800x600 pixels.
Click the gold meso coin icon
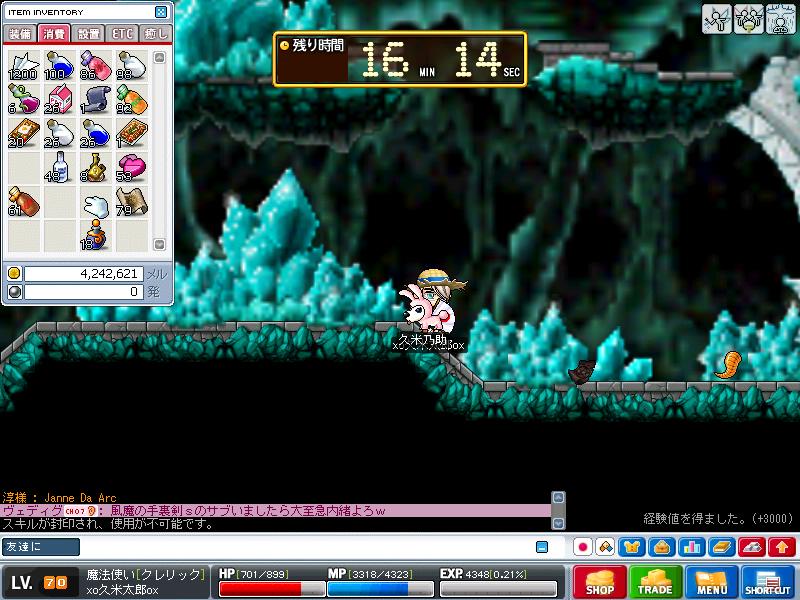click(x=14, y=273)
